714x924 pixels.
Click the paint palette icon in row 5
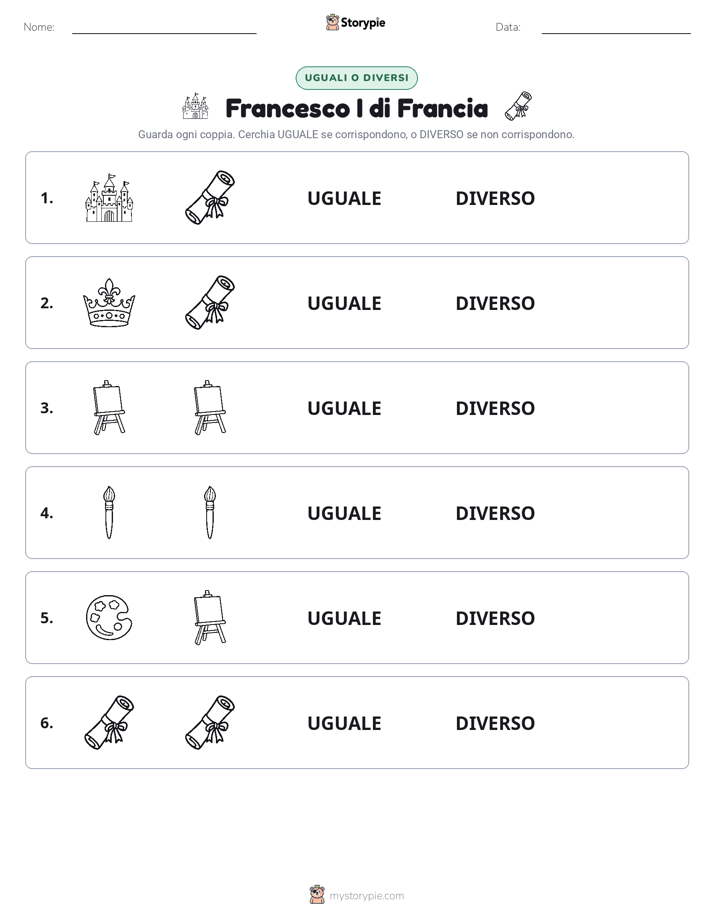pyautogui.click(x=109, y=618)
